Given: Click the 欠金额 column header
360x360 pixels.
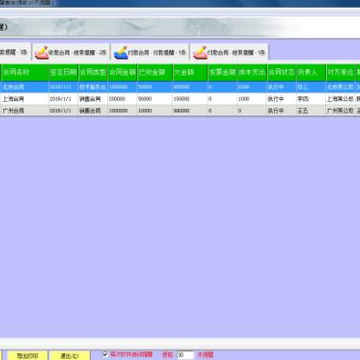Looking at the screenshot, I should click(x=190, y=72).
